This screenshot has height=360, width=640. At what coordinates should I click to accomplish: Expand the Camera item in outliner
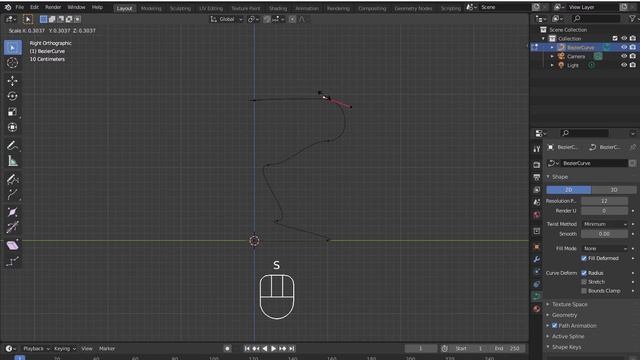click(x=552, y=56)
